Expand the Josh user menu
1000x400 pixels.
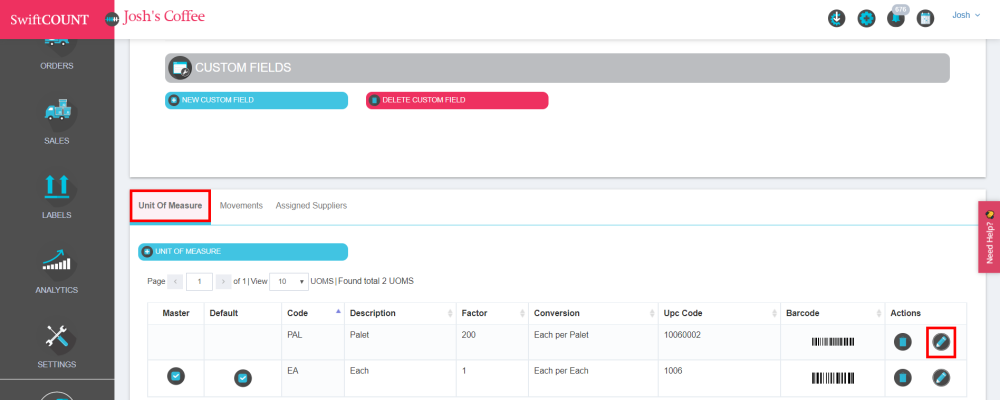coord(966,15)
